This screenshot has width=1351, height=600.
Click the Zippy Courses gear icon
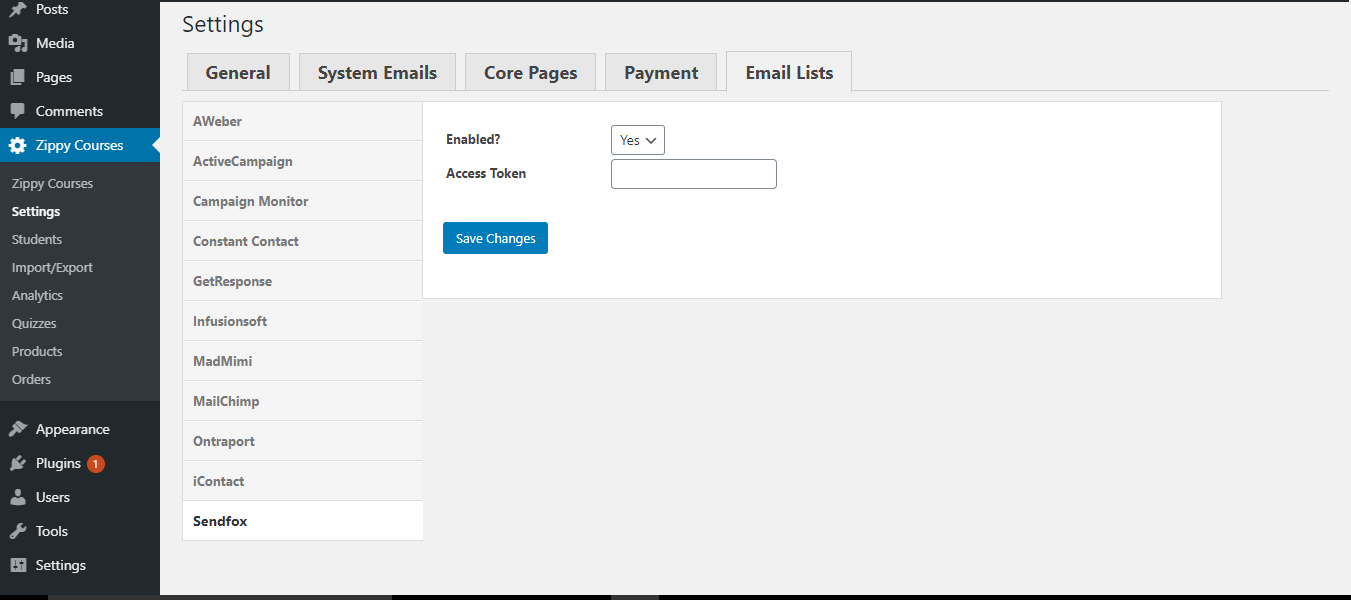pos(18,145)
